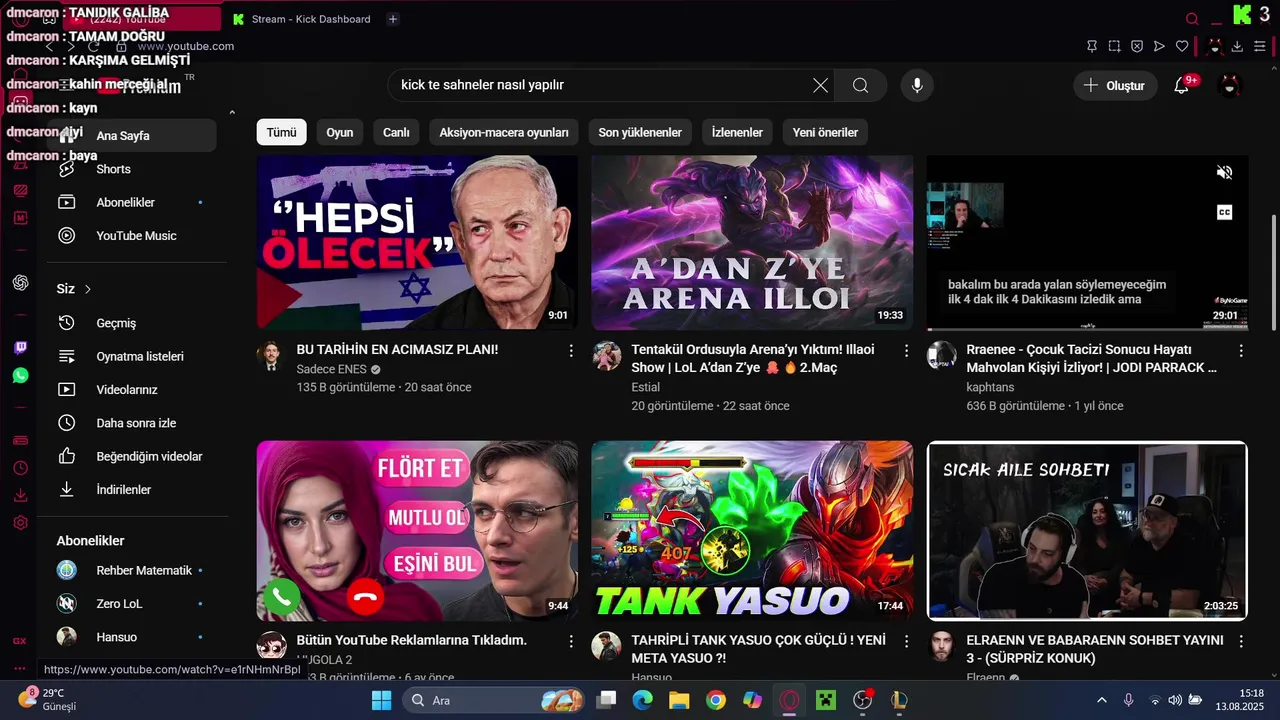This screenshot has height=720, width=1280.
Task: Open Twitch from the Opera sidebar
Action: [x=20, y=348]
